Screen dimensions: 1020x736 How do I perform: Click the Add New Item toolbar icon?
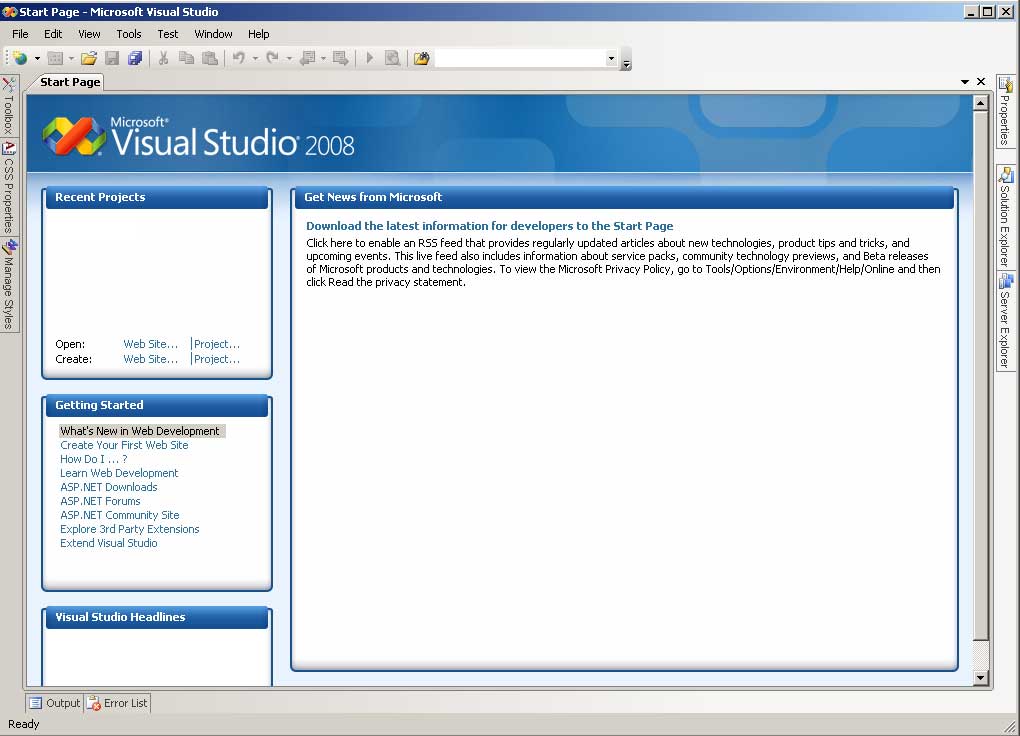click(55, 59)
